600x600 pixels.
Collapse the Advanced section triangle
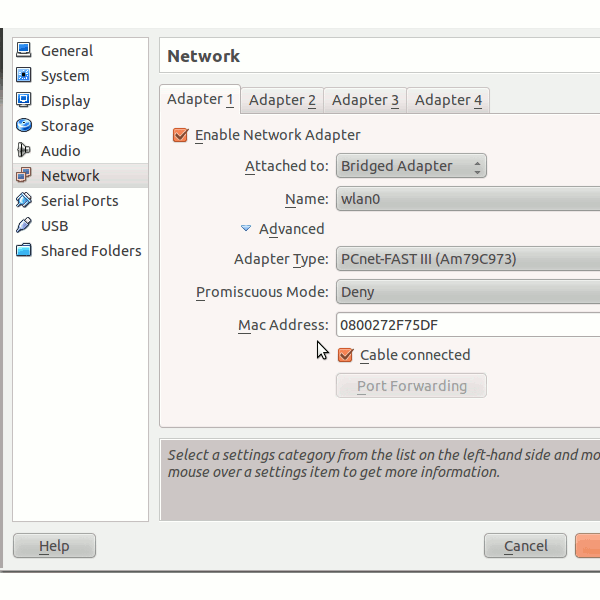pos(246,229)
